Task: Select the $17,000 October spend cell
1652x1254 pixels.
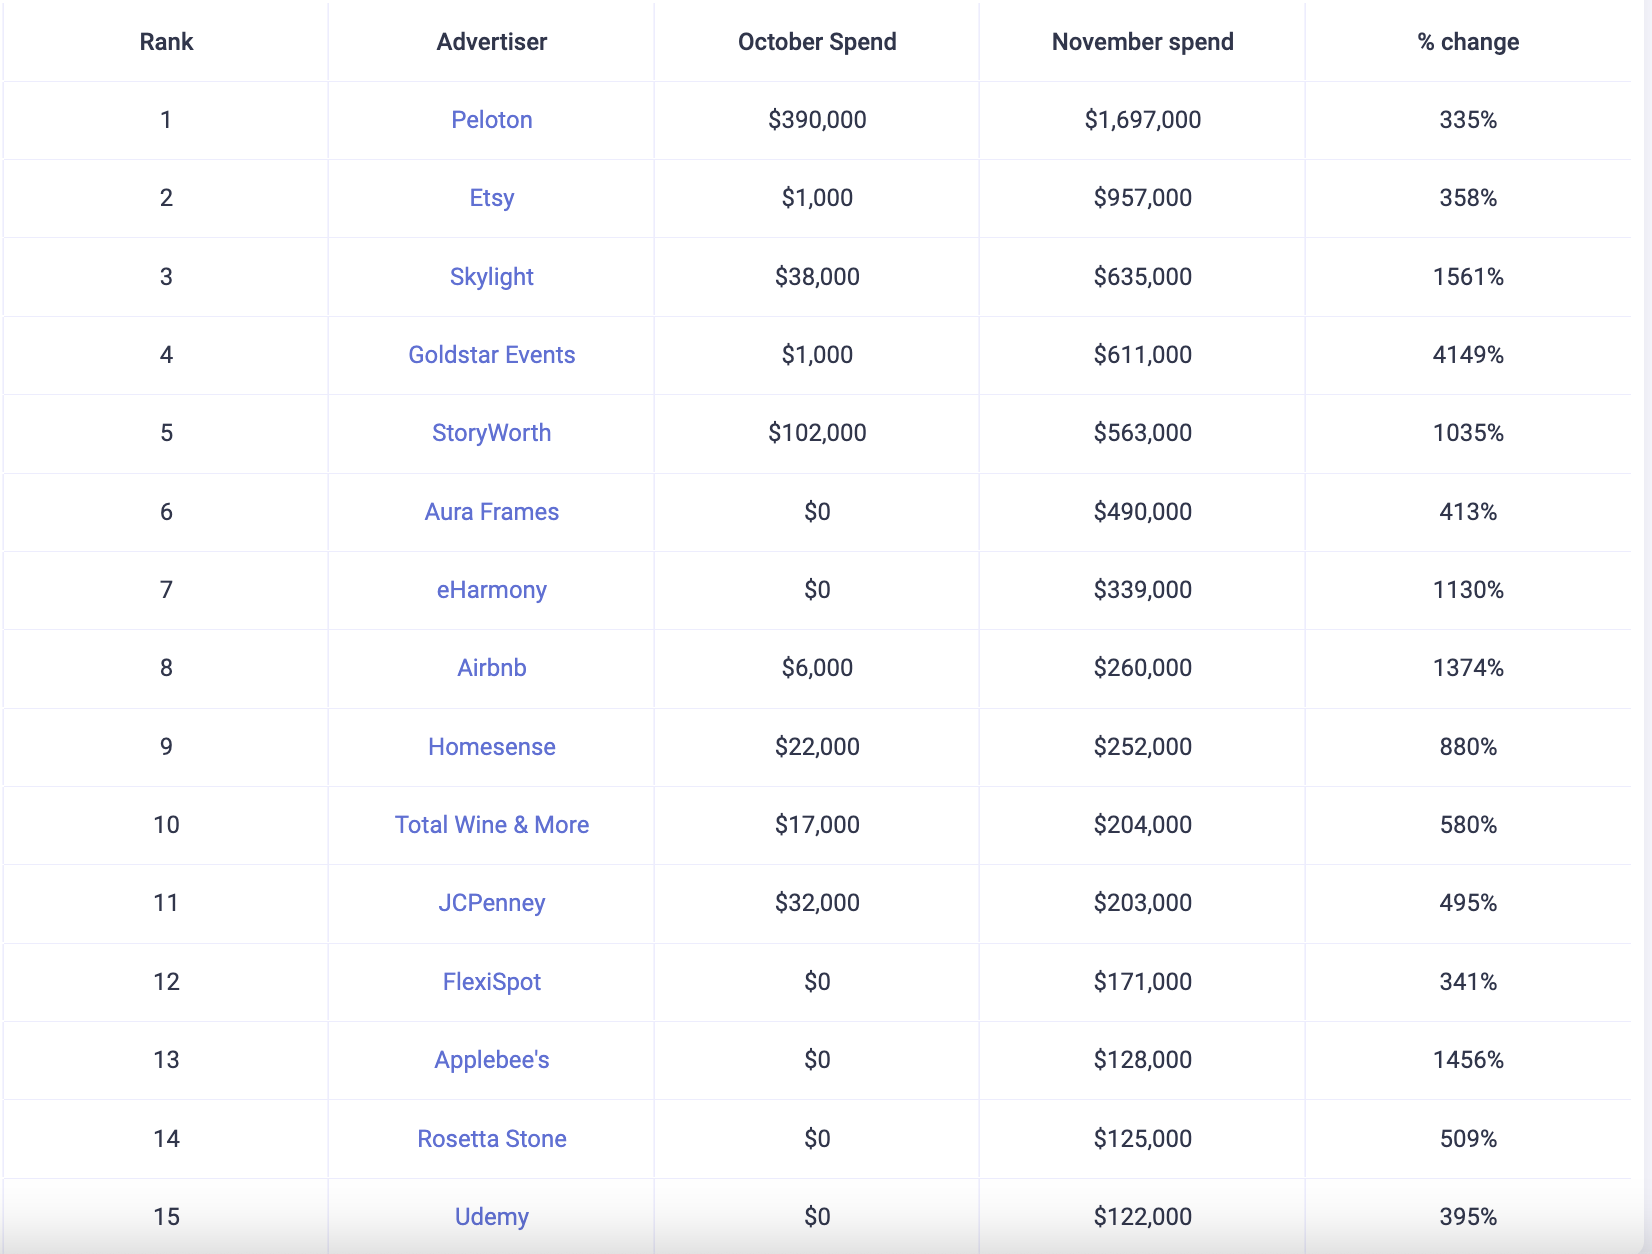Action: [x=817, y=825]
